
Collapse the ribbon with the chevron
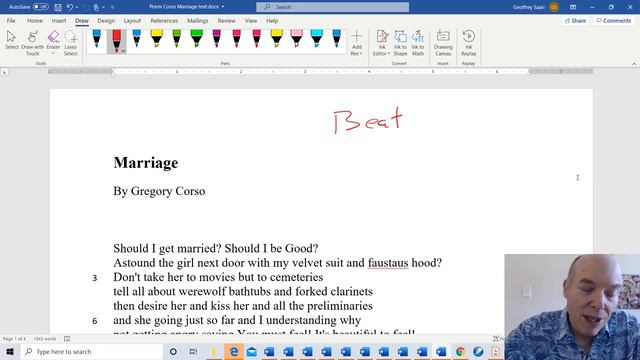[634, 64]
